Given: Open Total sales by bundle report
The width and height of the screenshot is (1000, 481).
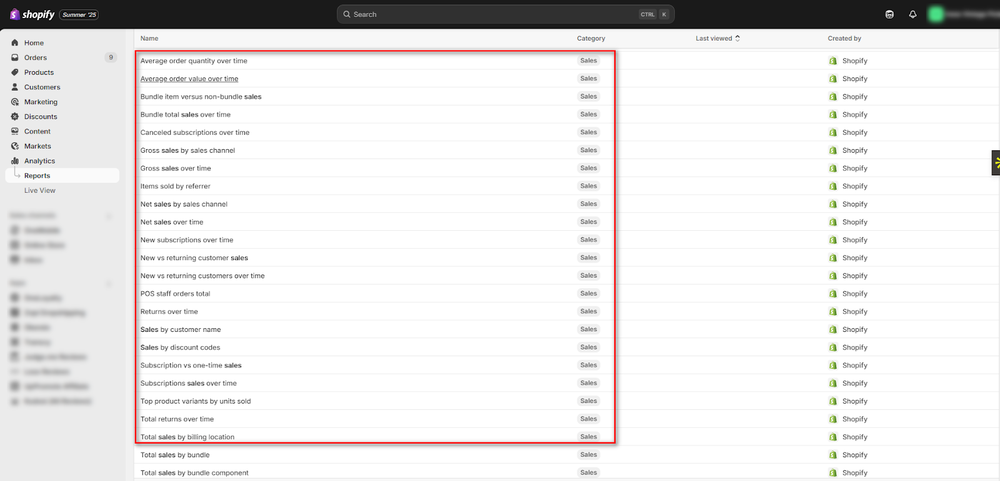Looking at the screenshot, I should point(175,455).
